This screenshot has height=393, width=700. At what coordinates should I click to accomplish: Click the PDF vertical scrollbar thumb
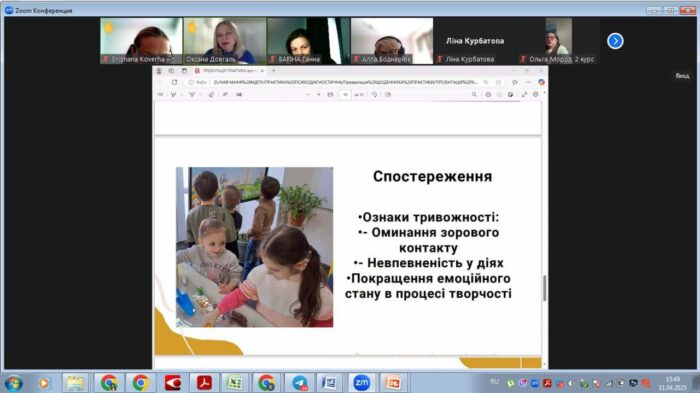(544, 288)
